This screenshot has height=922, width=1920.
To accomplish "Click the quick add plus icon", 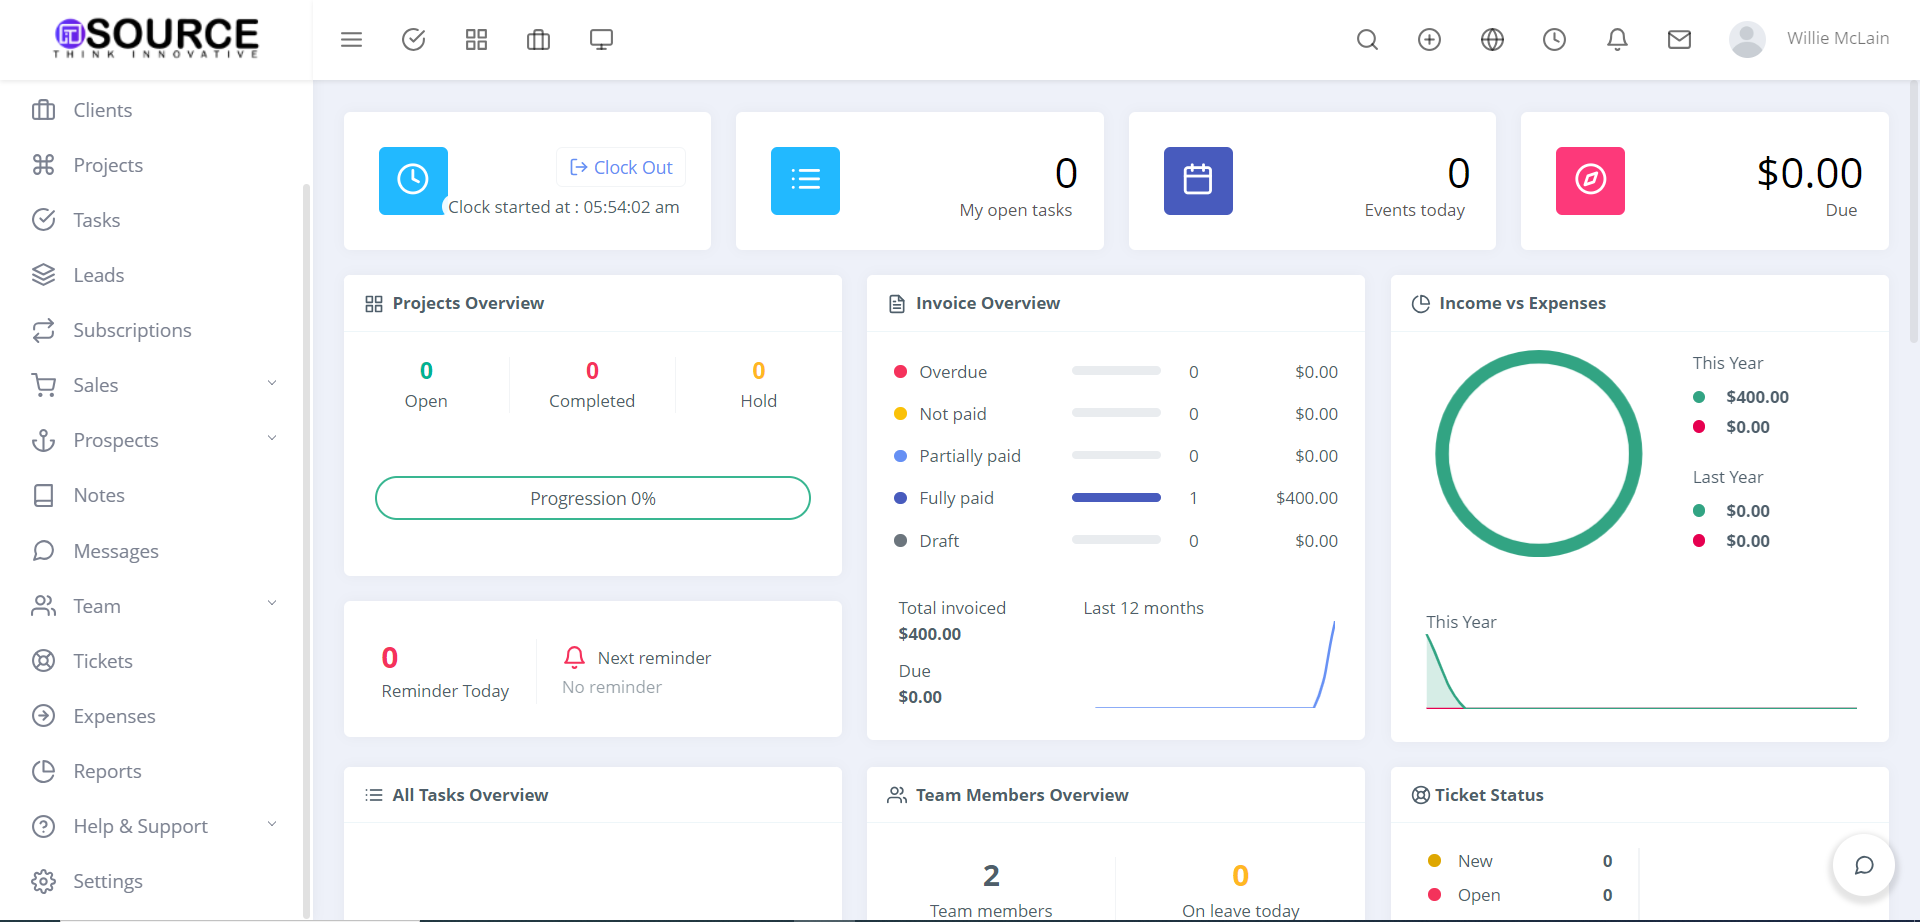I will point(1429,40).
